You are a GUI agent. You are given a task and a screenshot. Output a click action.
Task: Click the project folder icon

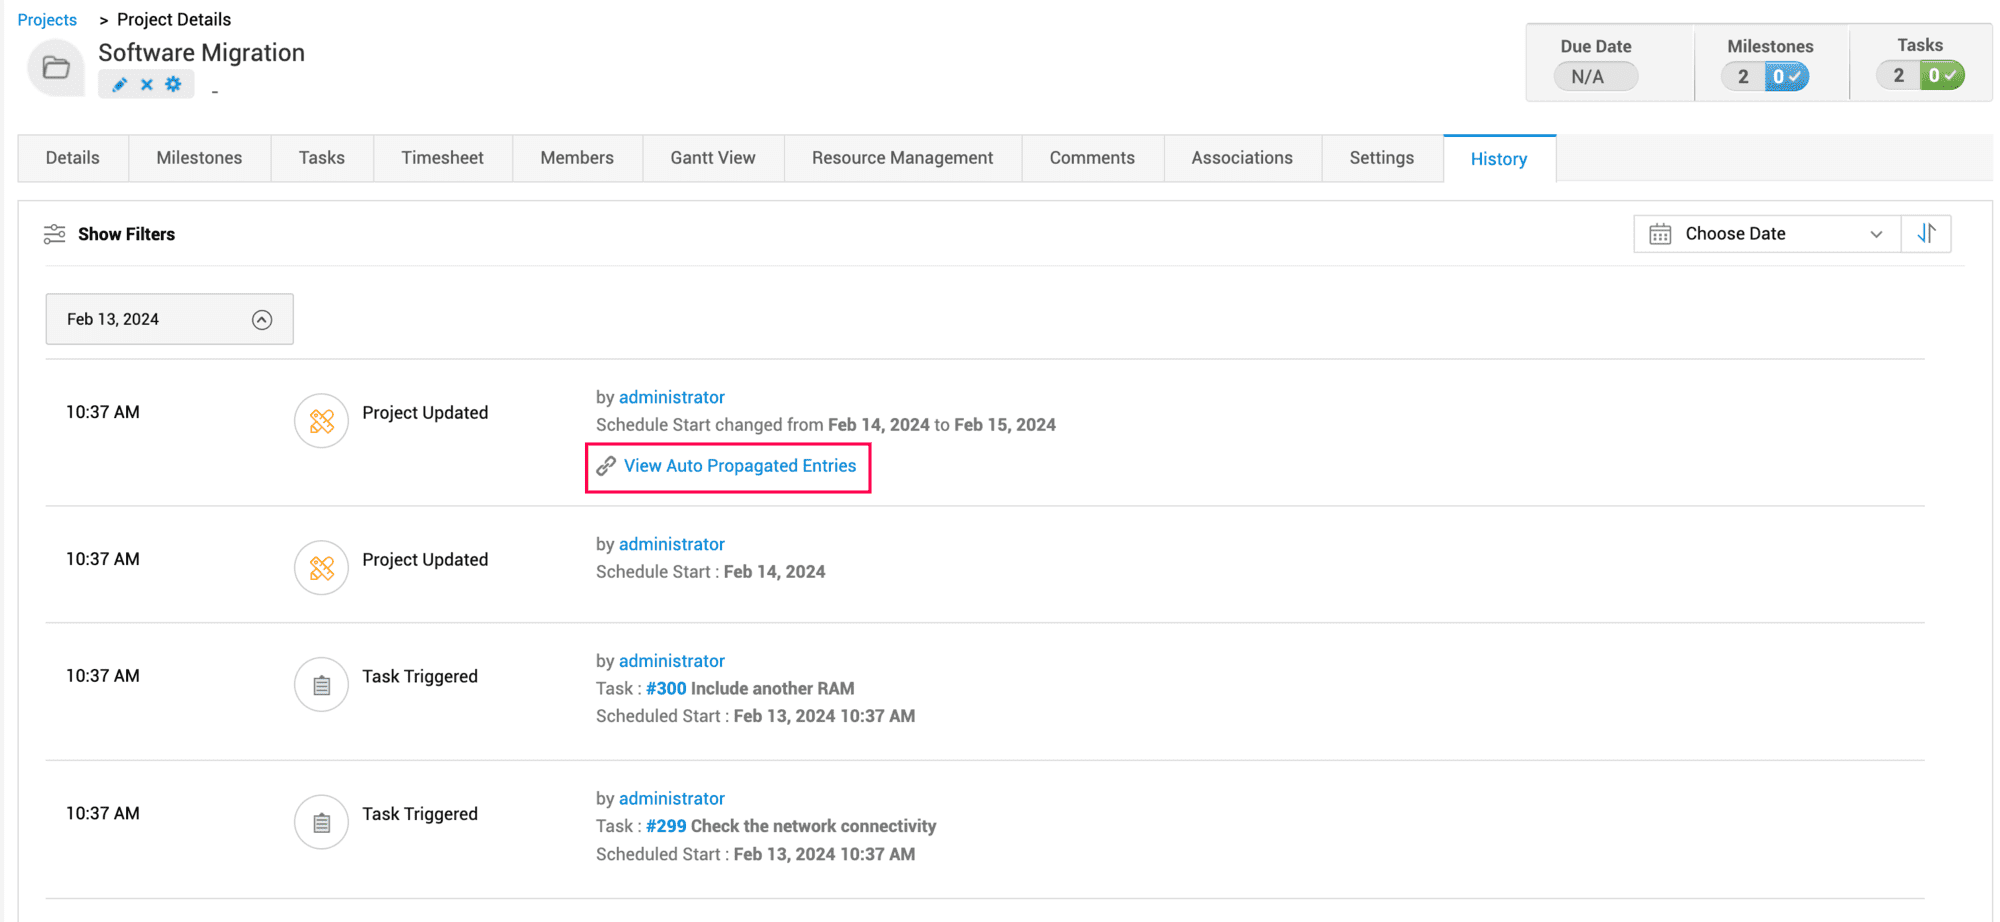tap(56, 68)
